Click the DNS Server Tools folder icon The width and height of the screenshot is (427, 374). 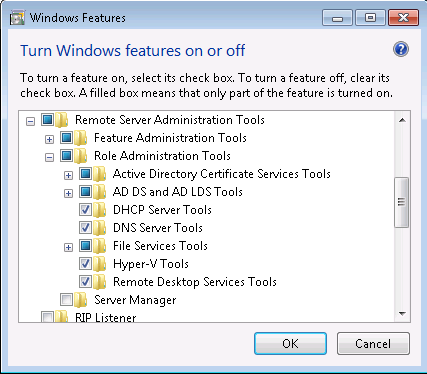[99, 228]
